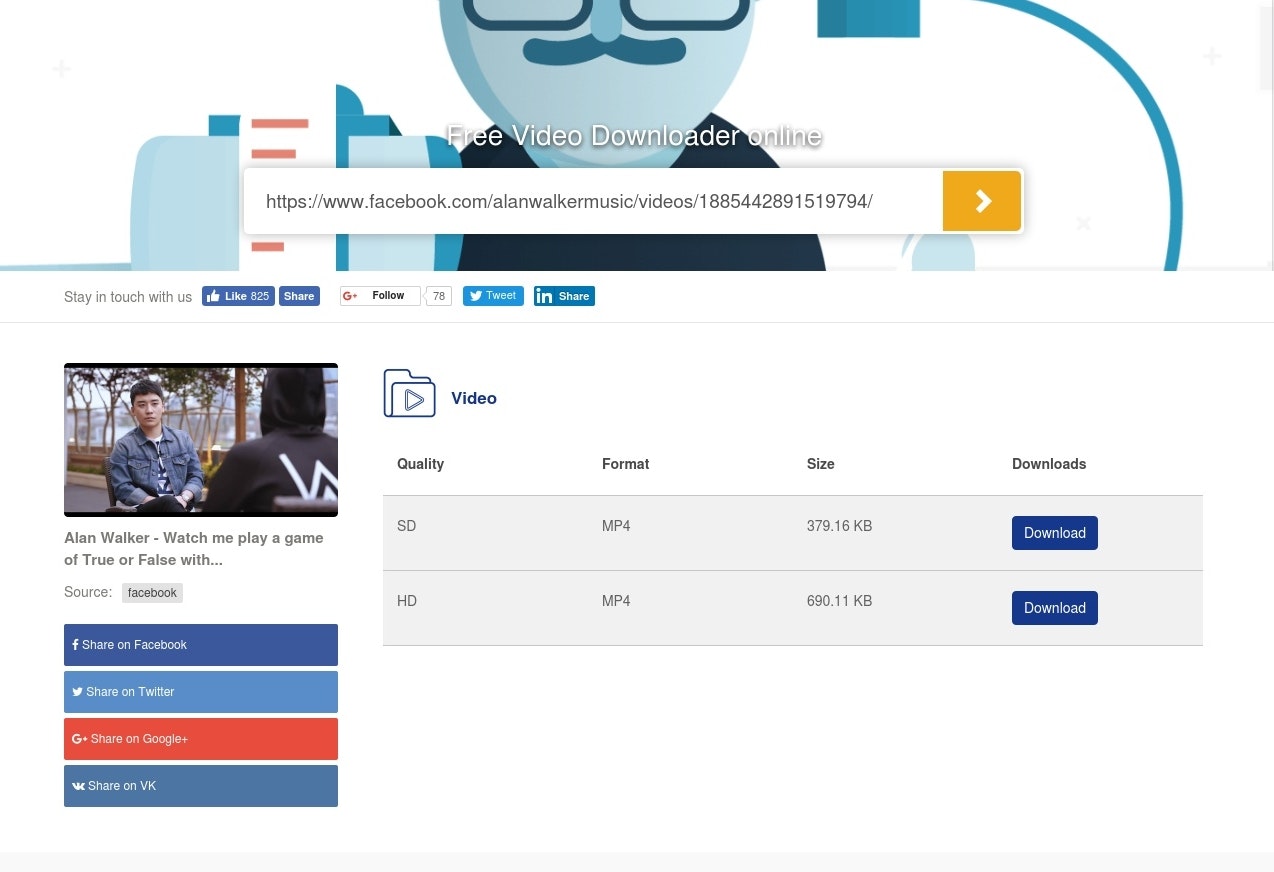The height and width of the screenshot is (872, 1274).
Task: Click the MP4 format in HD row
Action: (x=616, y=601)
